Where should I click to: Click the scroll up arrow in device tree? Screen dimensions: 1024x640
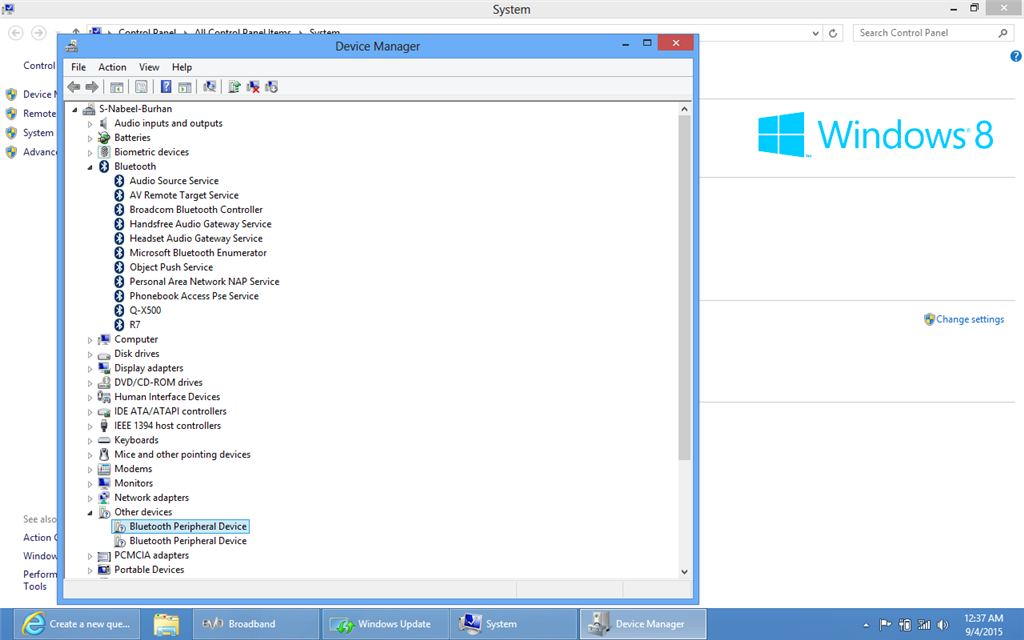tap(684, 109)
